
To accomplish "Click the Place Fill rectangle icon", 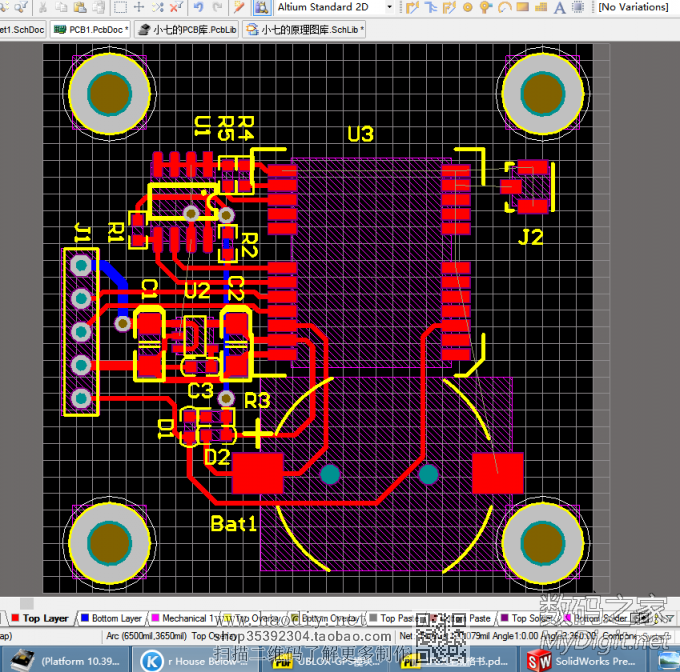I will click(x=523, y=7).
